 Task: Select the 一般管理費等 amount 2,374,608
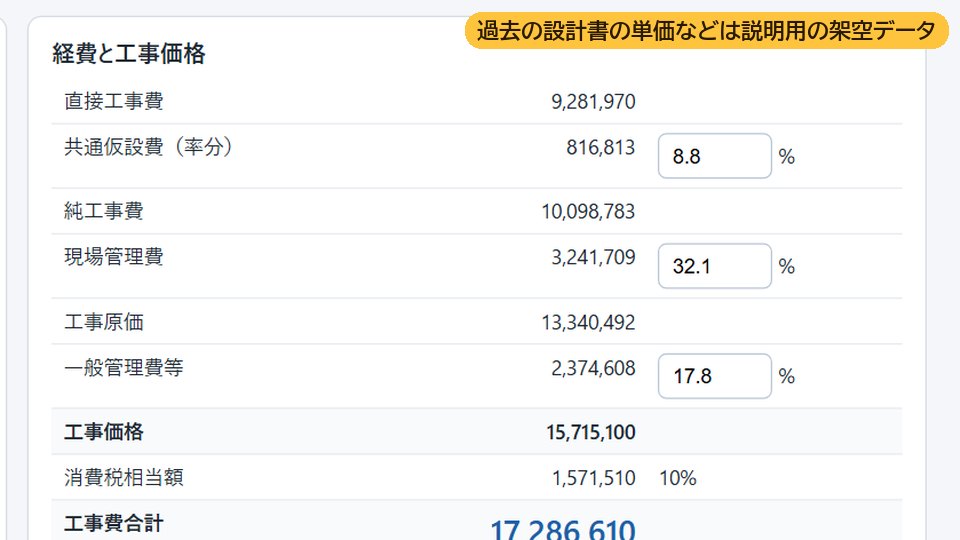pyautogui.click(x=593, y=368)
